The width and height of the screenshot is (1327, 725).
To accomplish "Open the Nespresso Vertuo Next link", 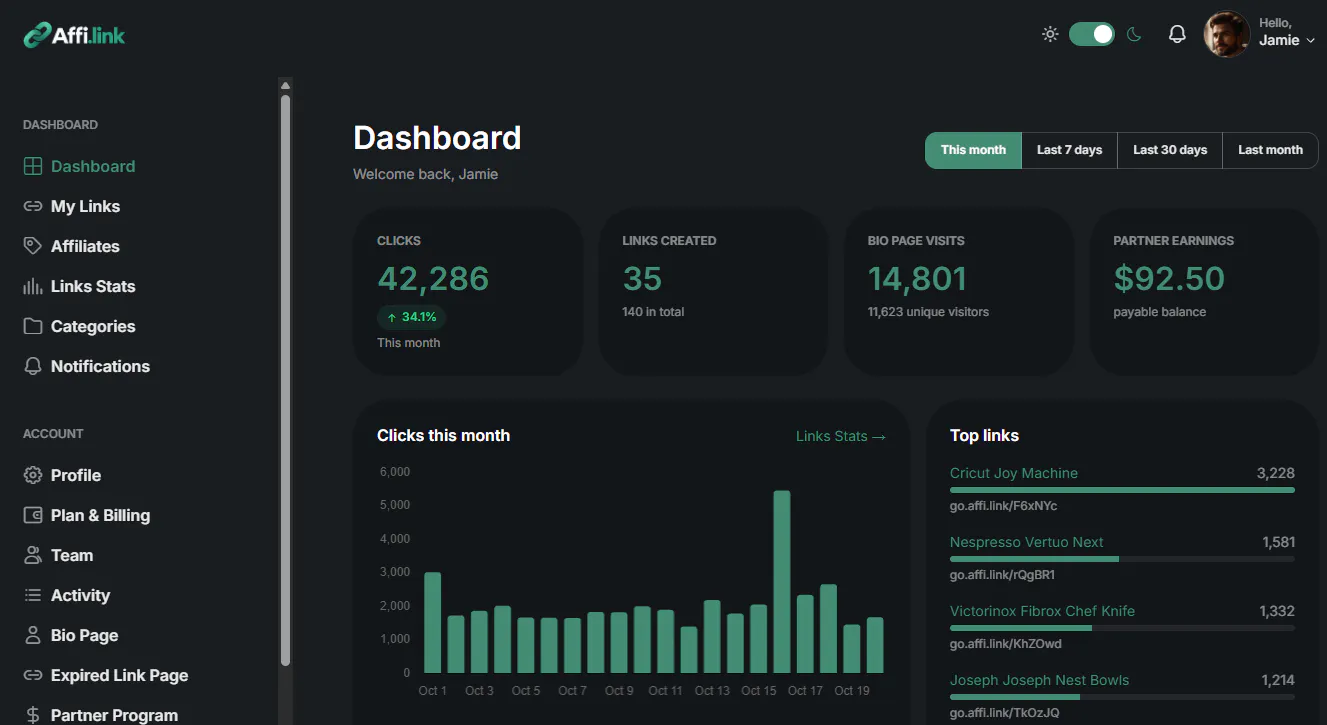I will [1027, 542].
